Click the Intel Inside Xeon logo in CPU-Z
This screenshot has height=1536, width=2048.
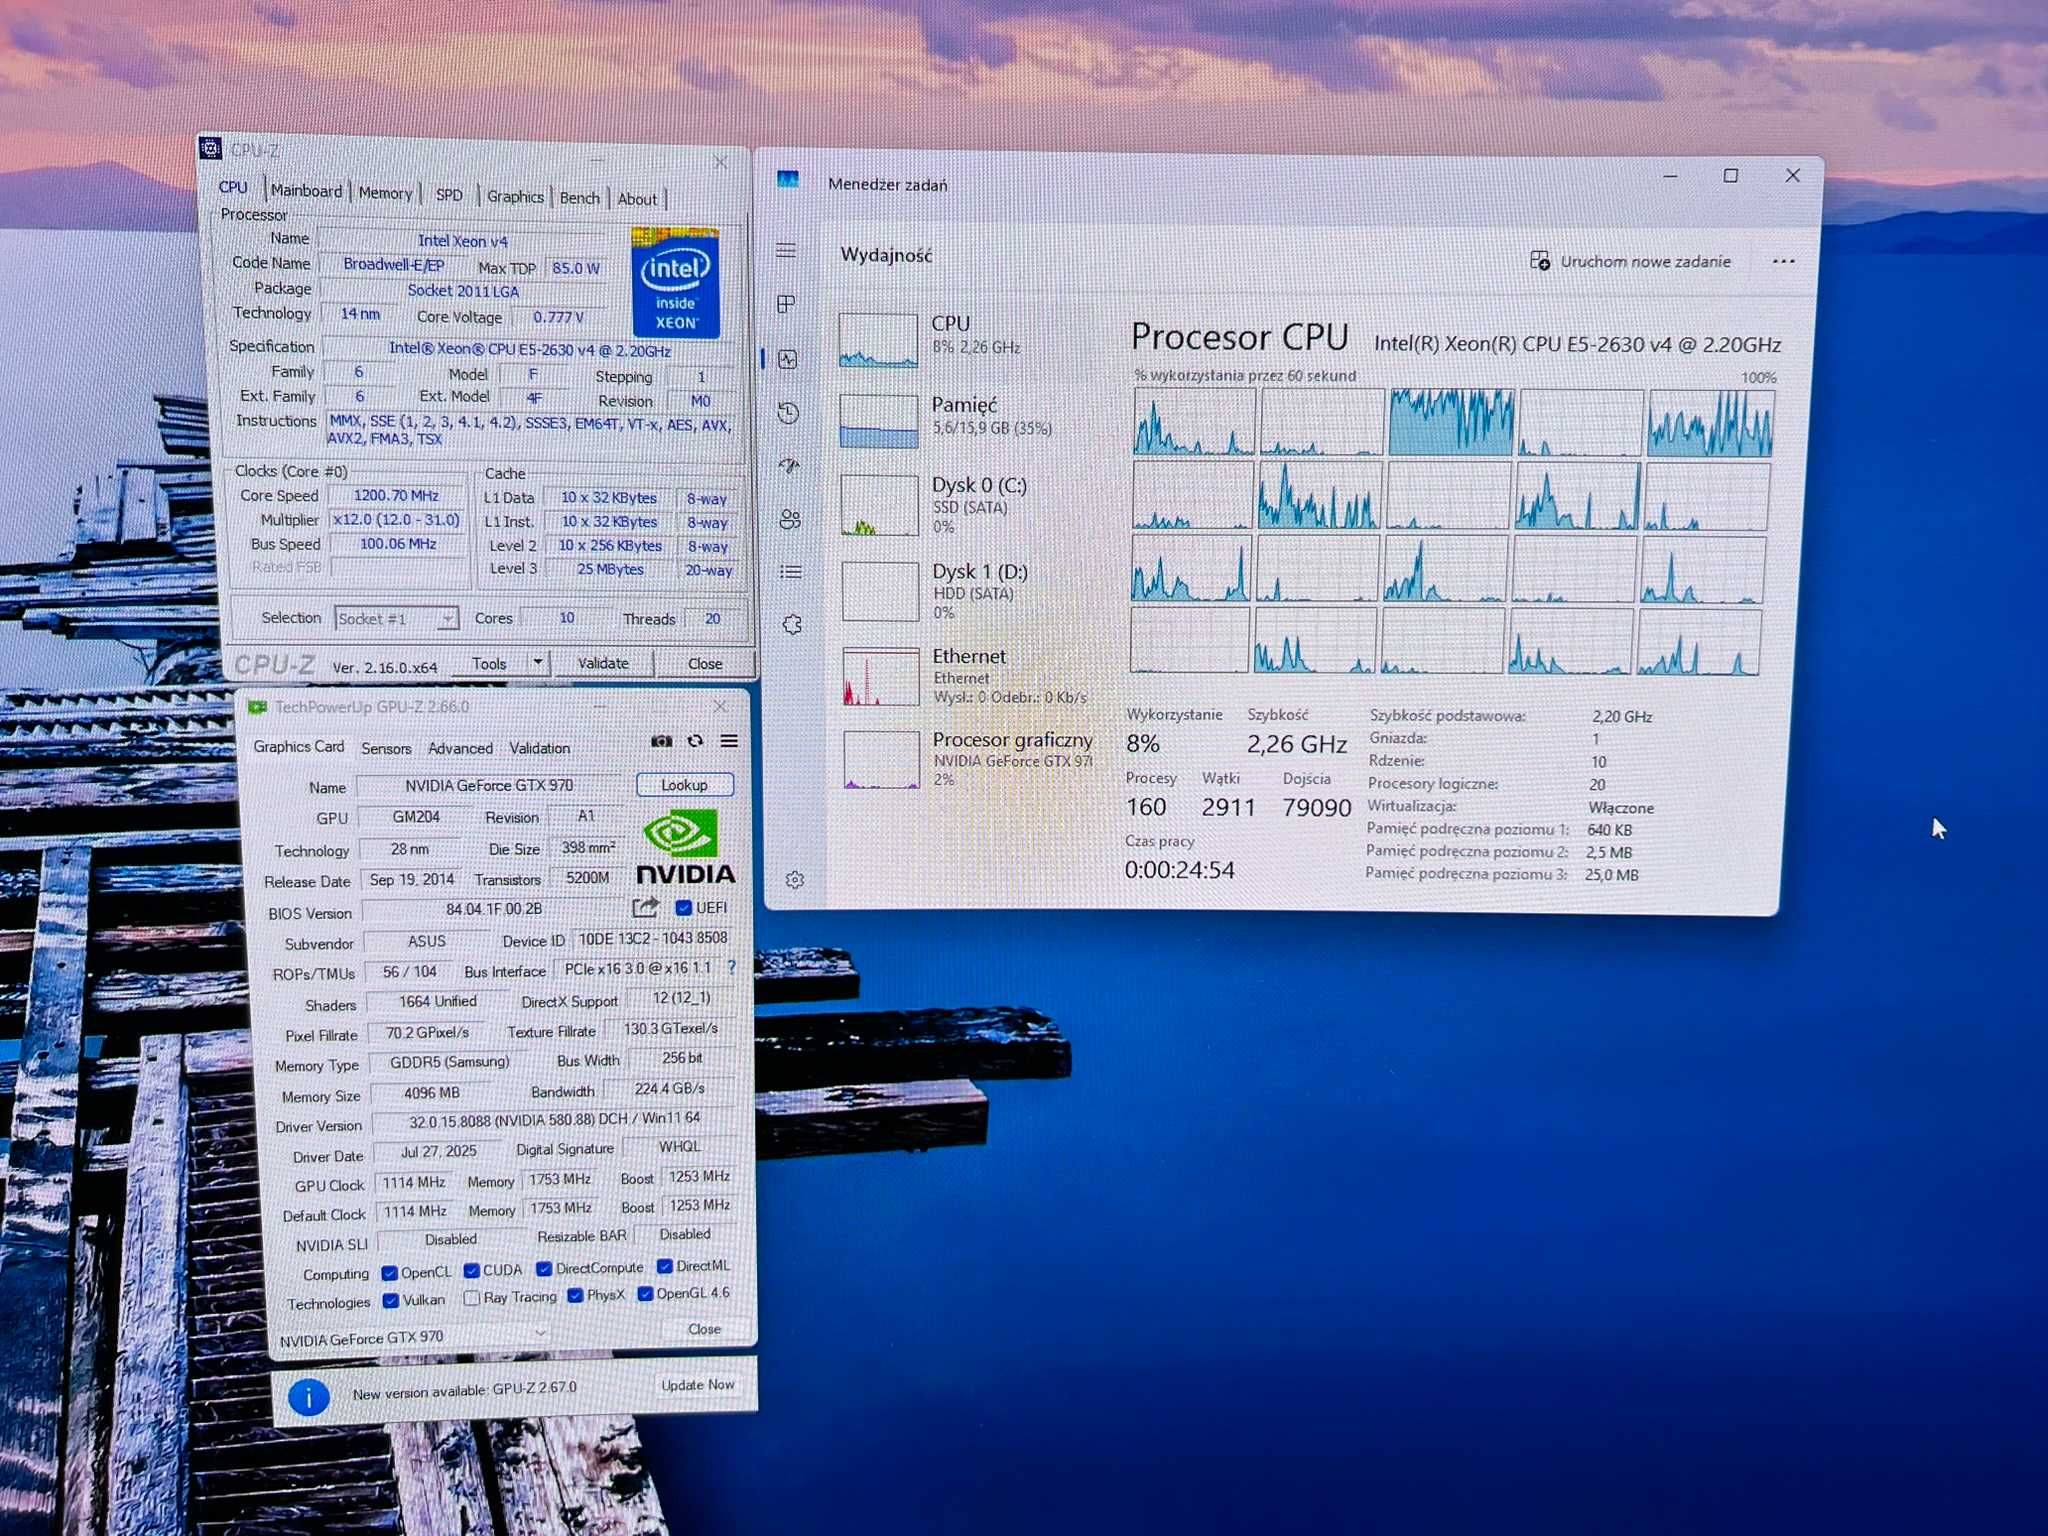(x=676, y=282)
